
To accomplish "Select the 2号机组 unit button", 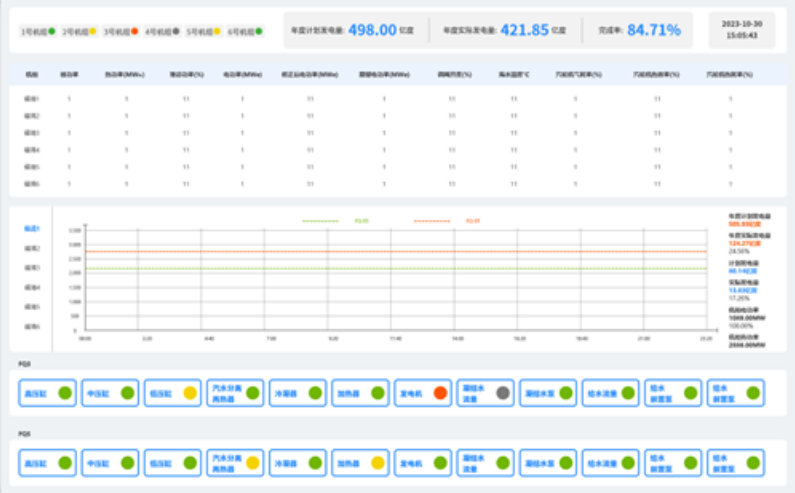I will pos(79,31).
